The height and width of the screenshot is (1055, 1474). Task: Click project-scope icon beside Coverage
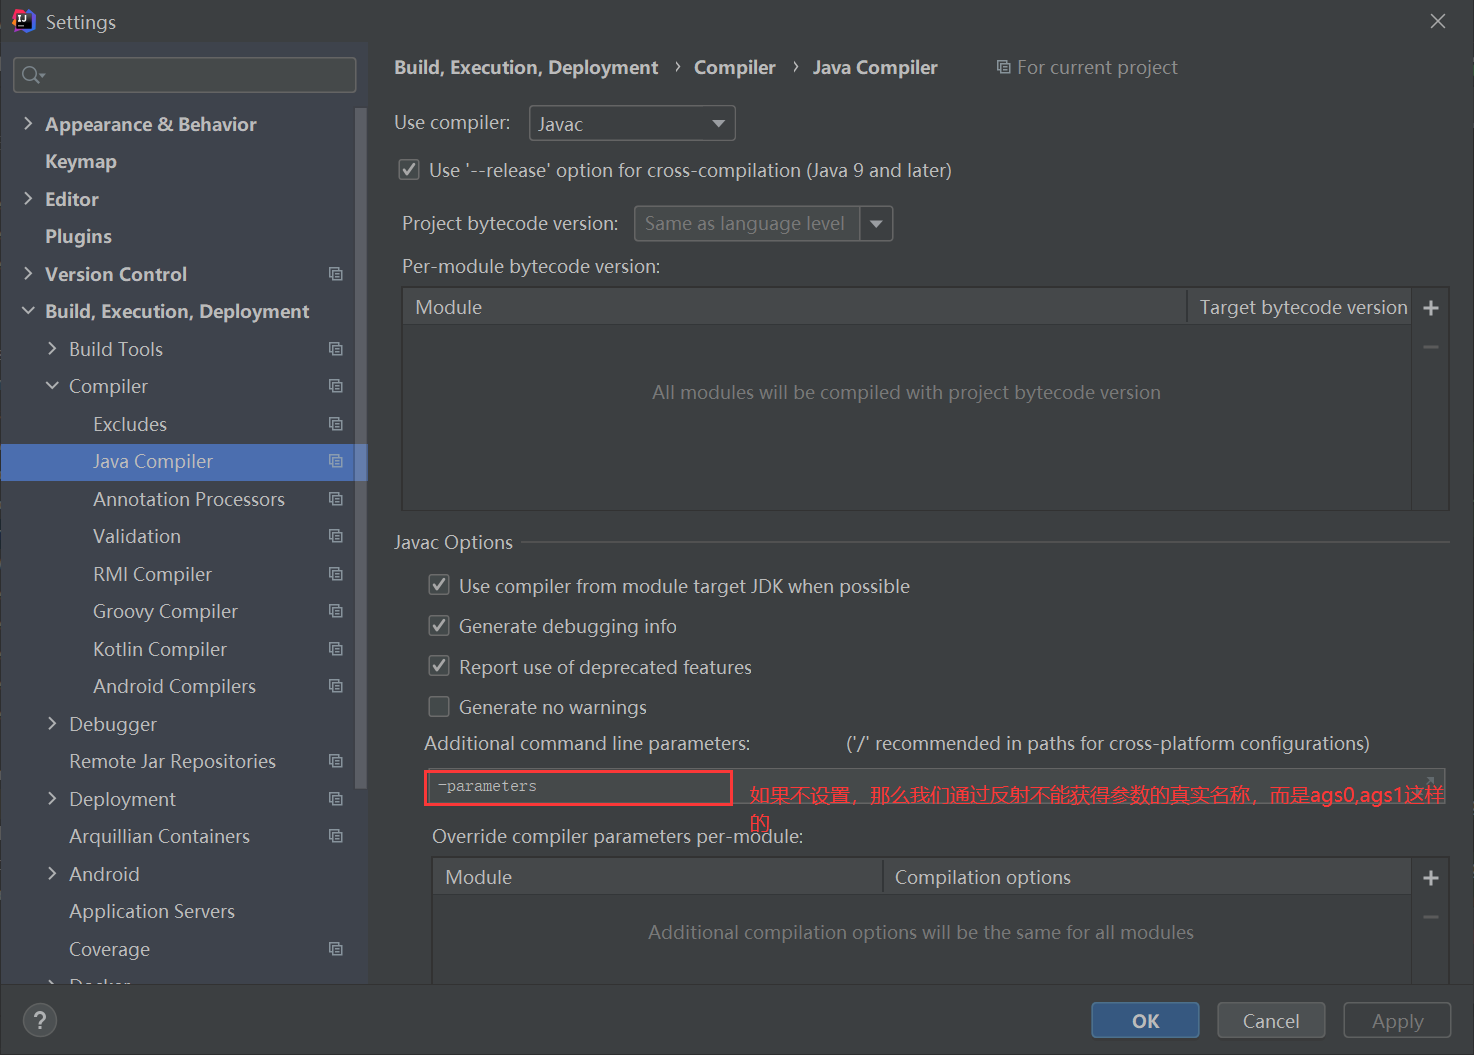(x=336, y=949)
